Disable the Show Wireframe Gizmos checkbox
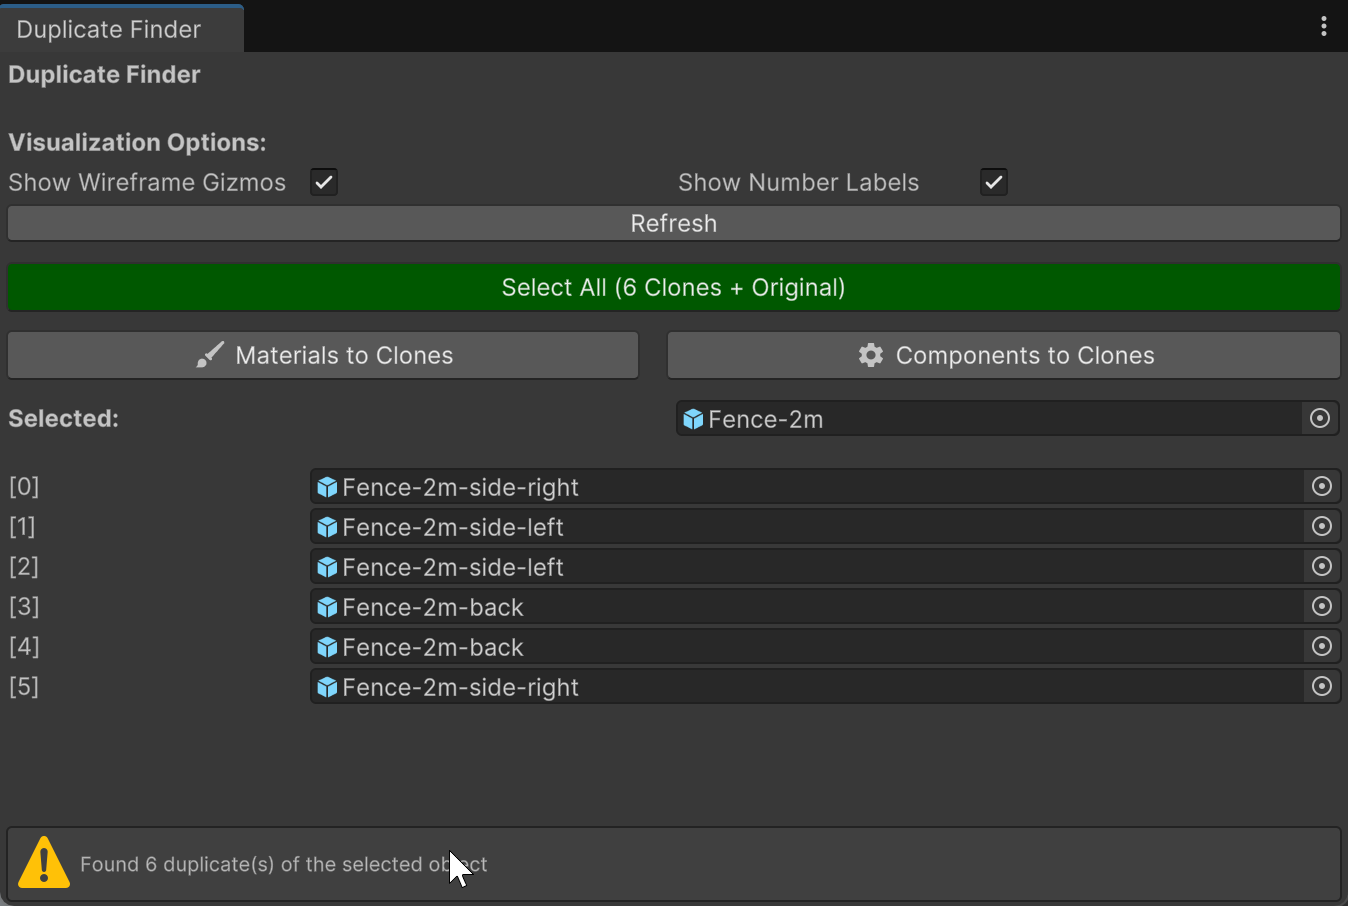 (323, 182)
